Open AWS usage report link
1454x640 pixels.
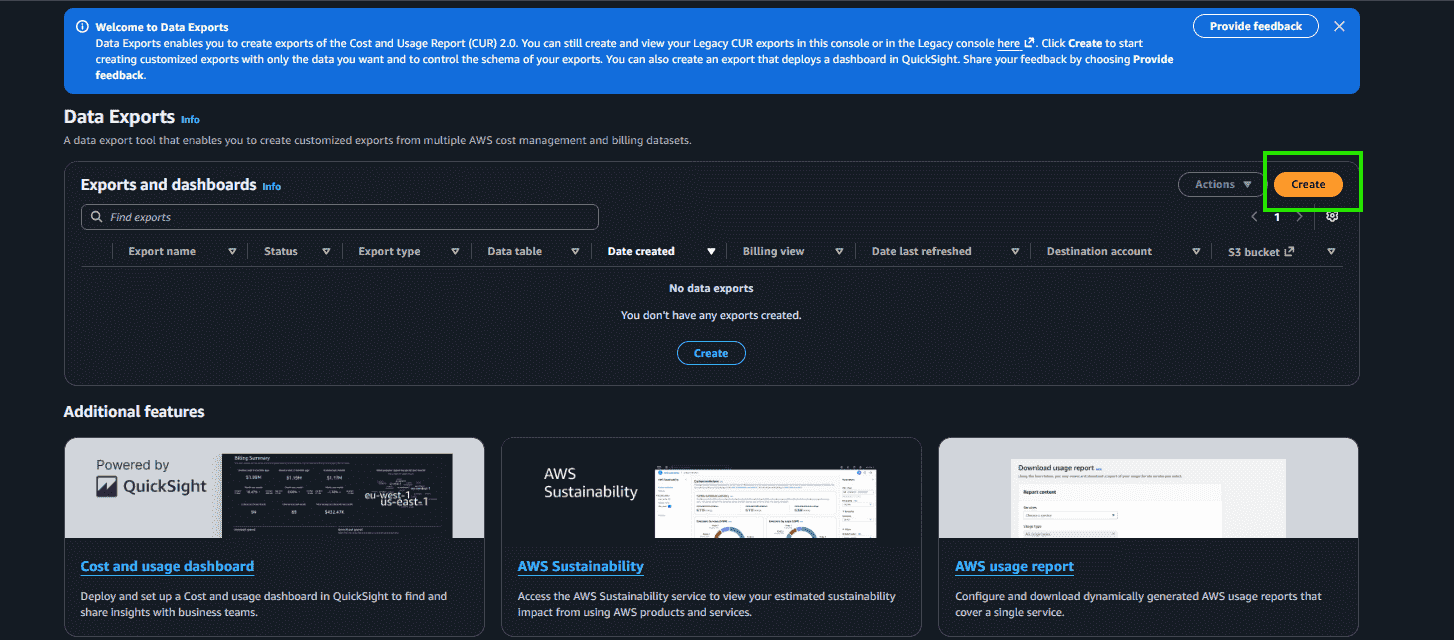coord(1014,566)
